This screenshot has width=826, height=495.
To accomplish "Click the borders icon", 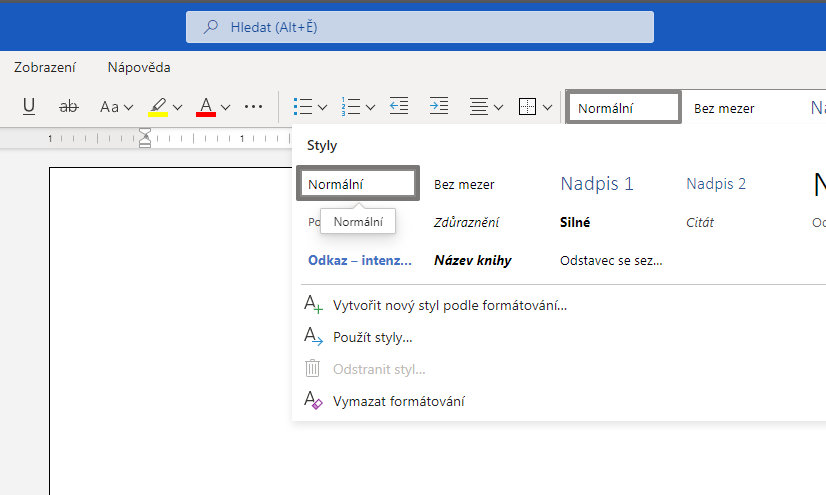I will [x=528, y=106].
